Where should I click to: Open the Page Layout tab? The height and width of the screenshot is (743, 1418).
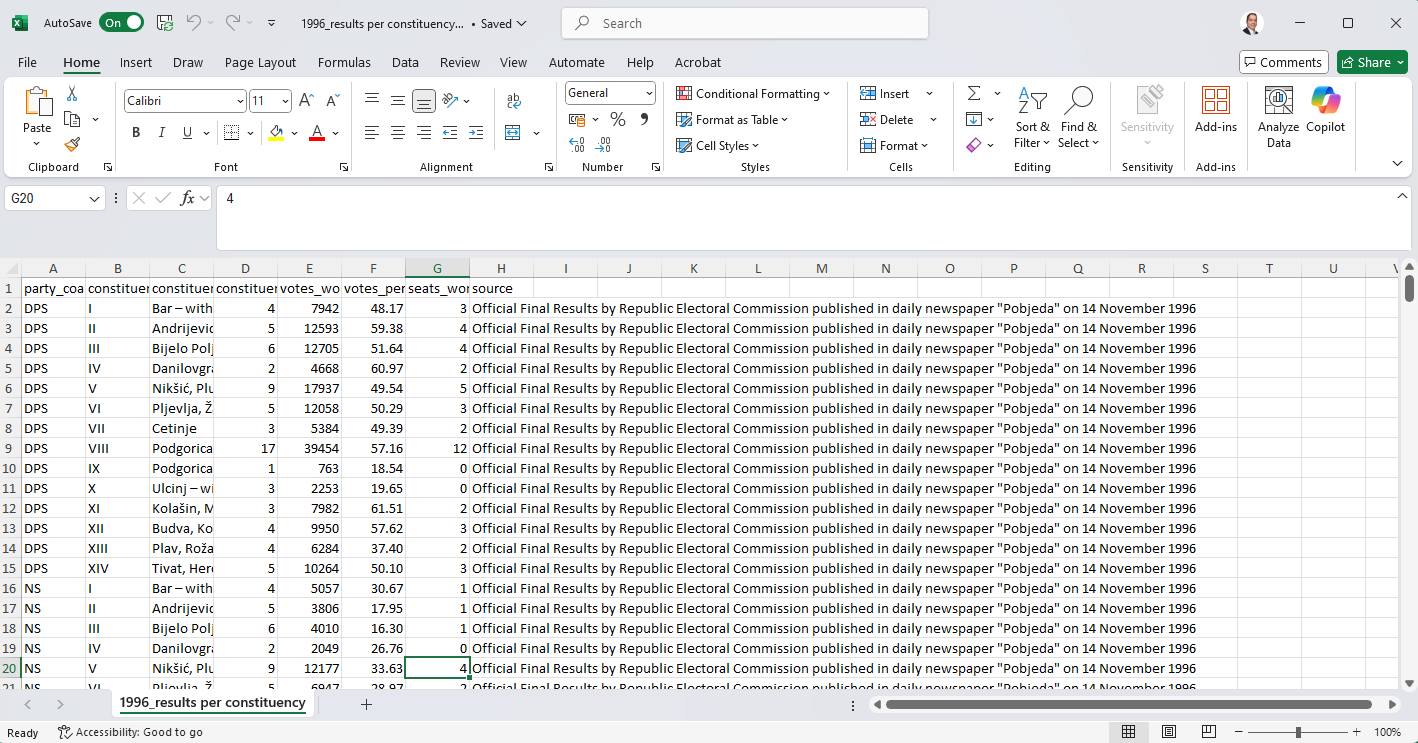(260, 62)
